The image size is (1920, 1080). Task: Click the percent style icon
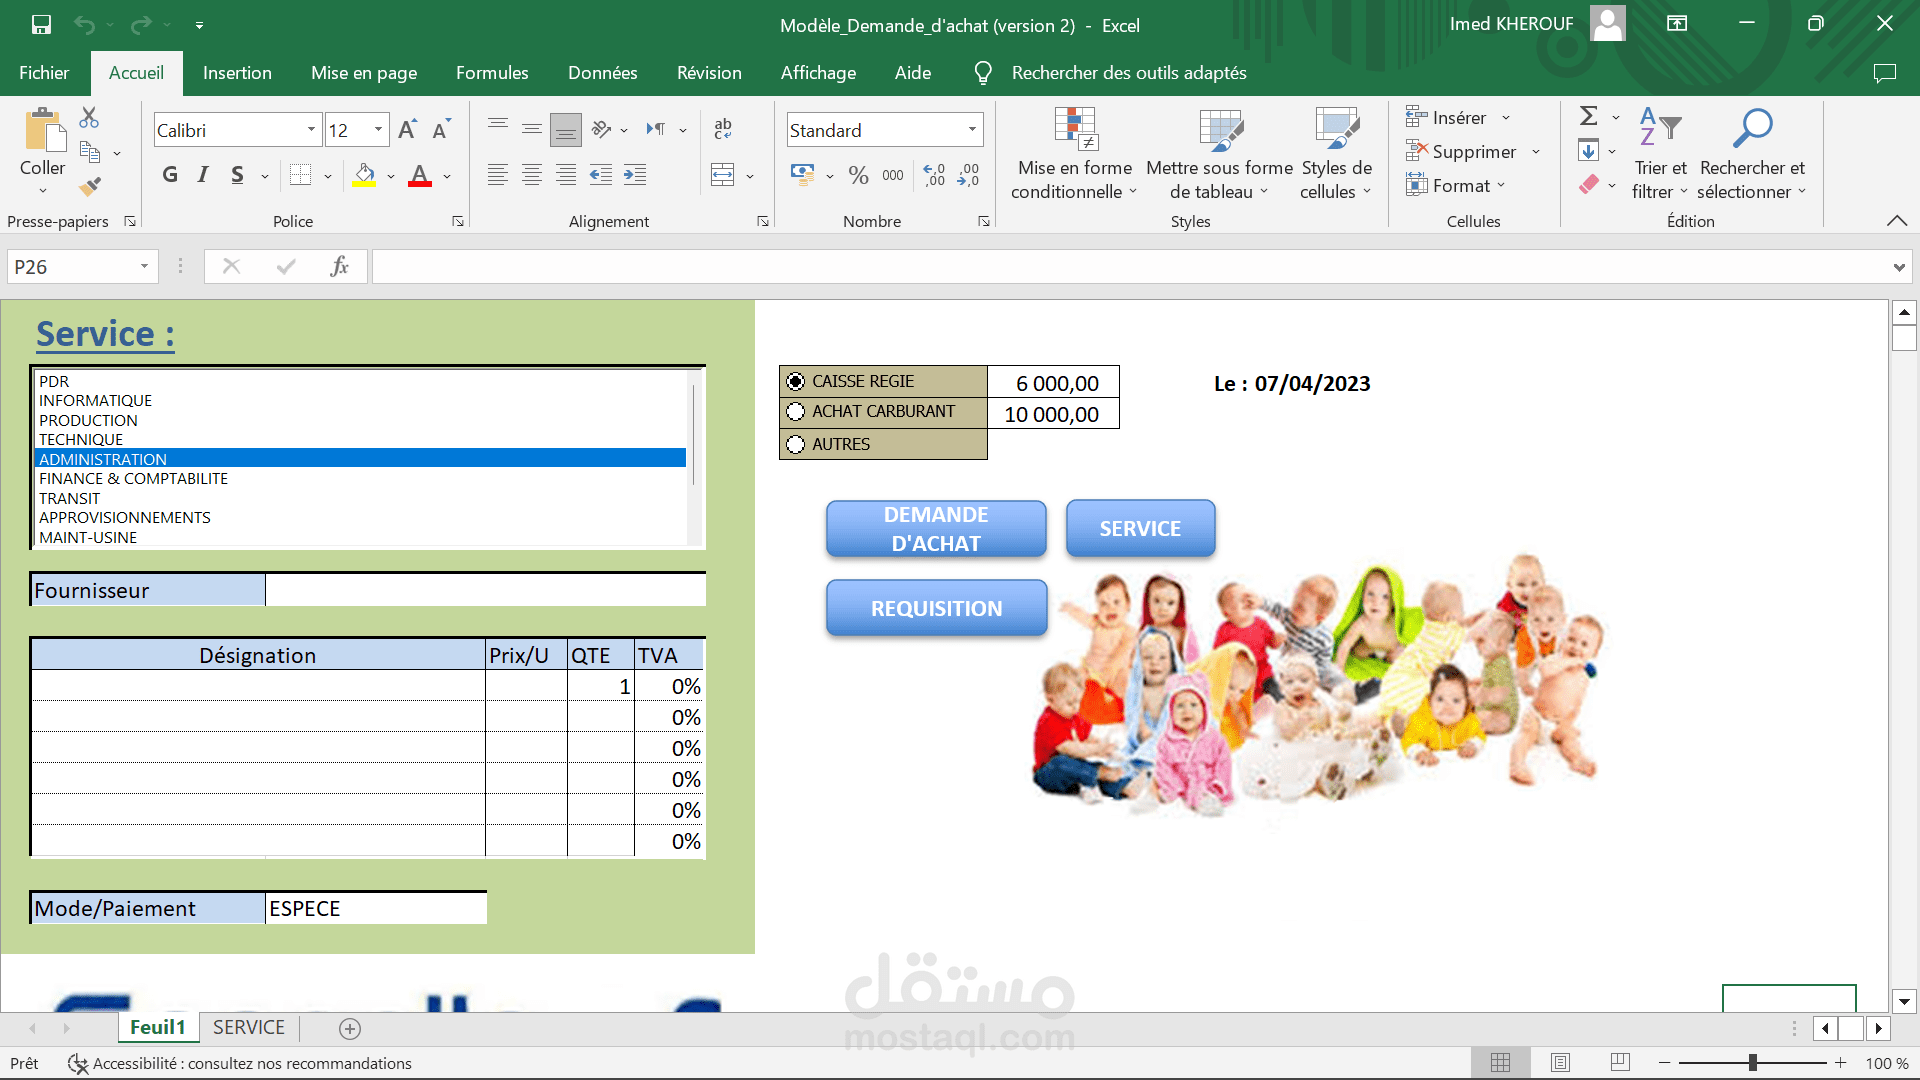[858, 175]
